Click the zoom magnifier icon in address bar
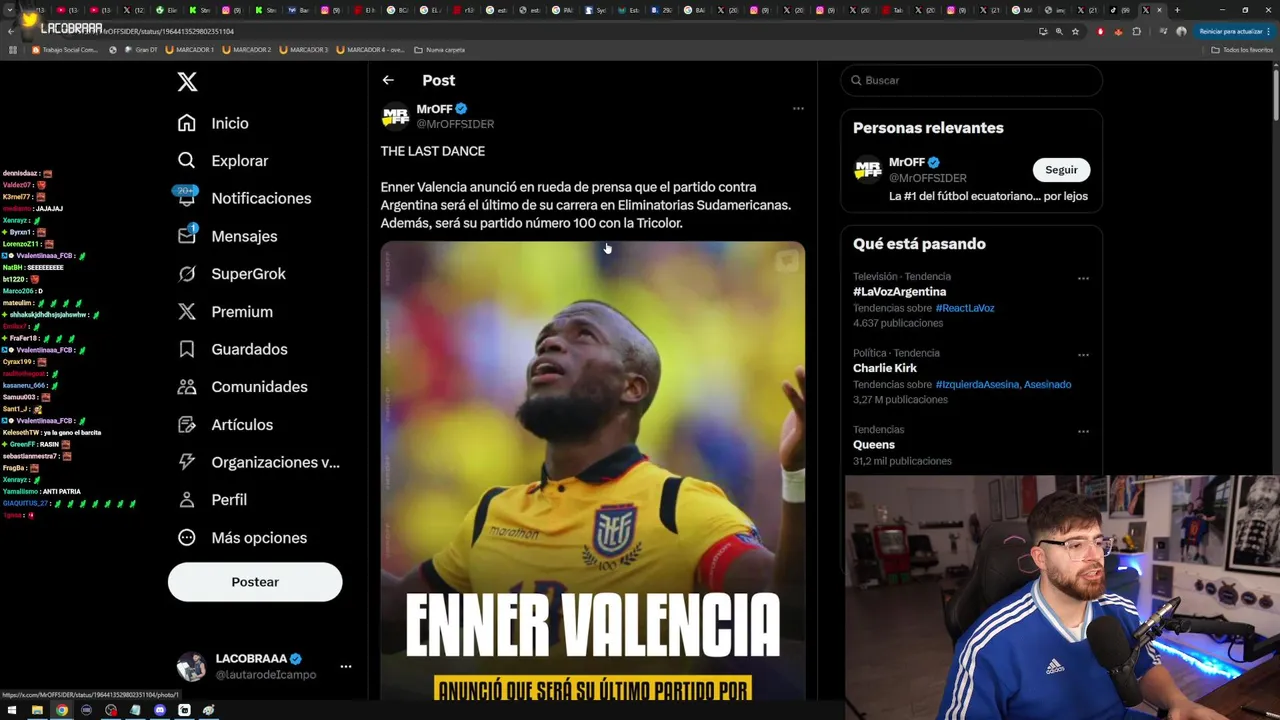The image size is (1280, 720). coord(1059,31)
